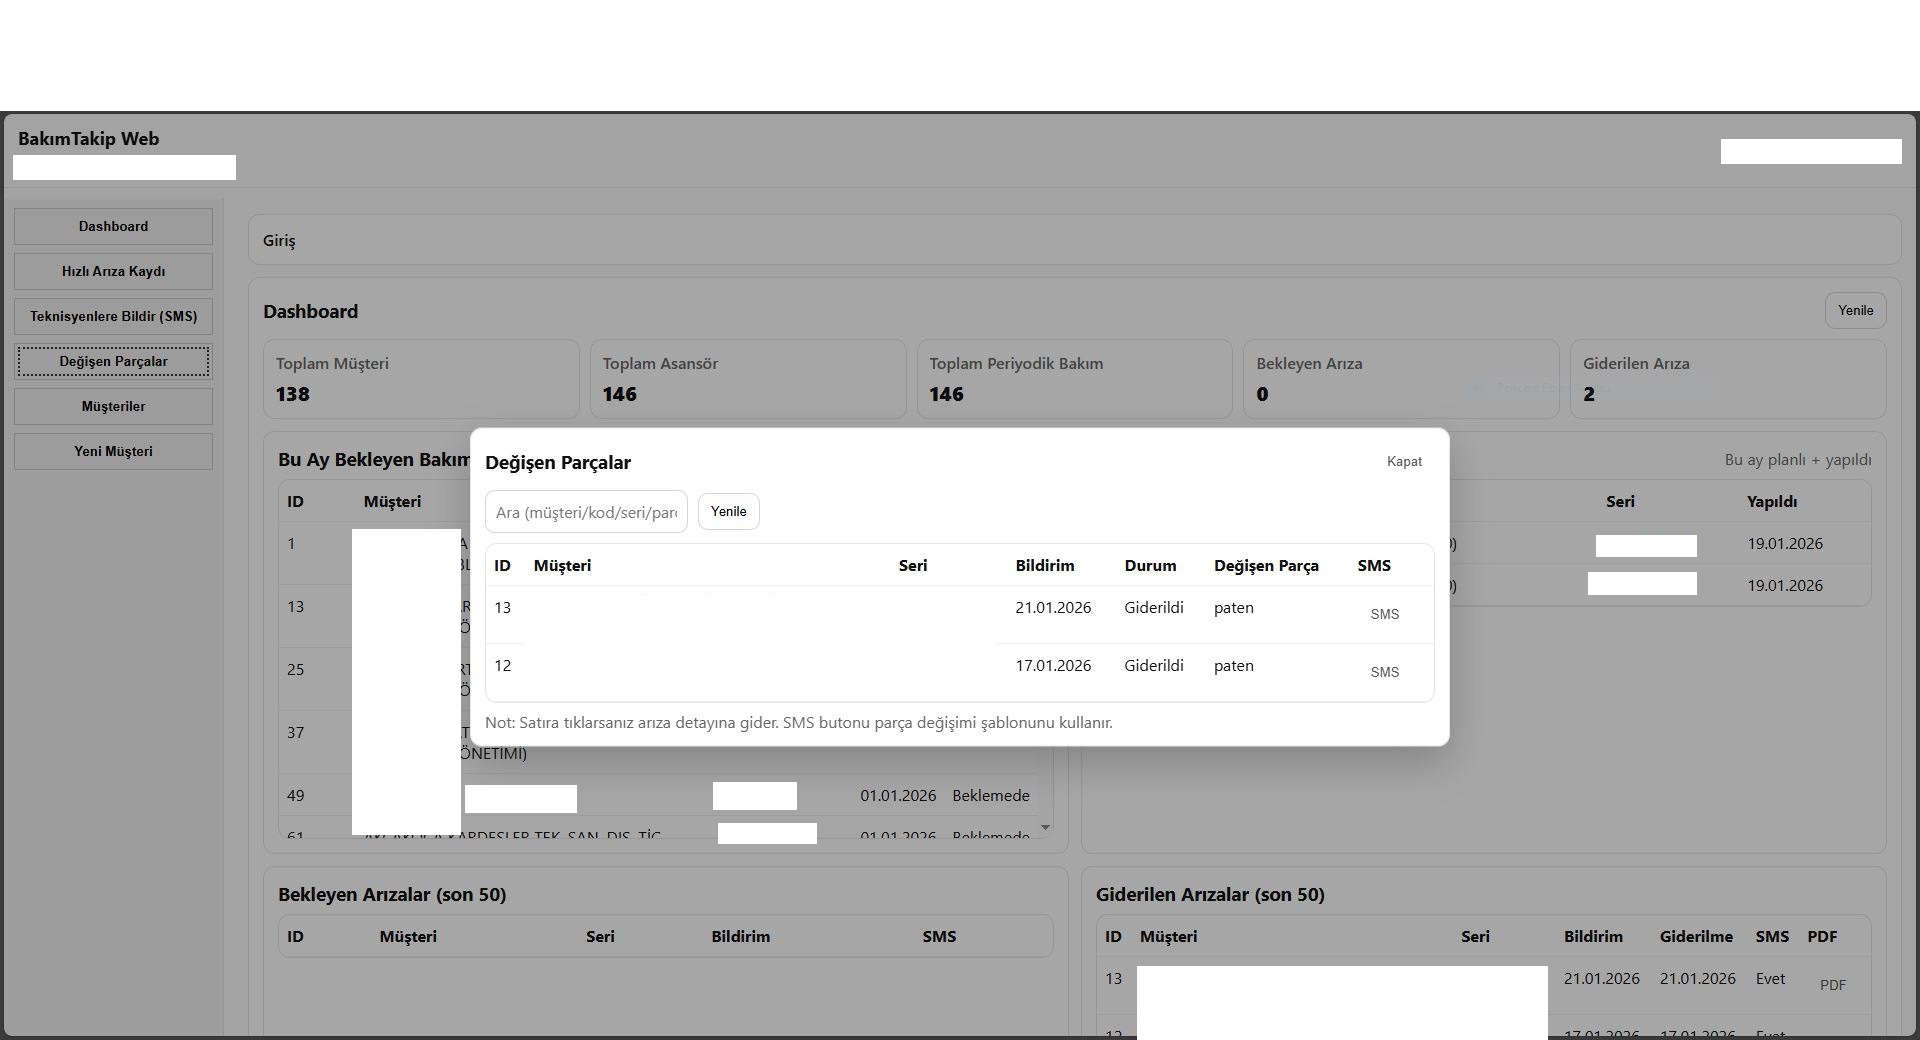Click Değişen Parçalar sidebar button
This screenshot has width=1920, height=1040.
(113, 361)
